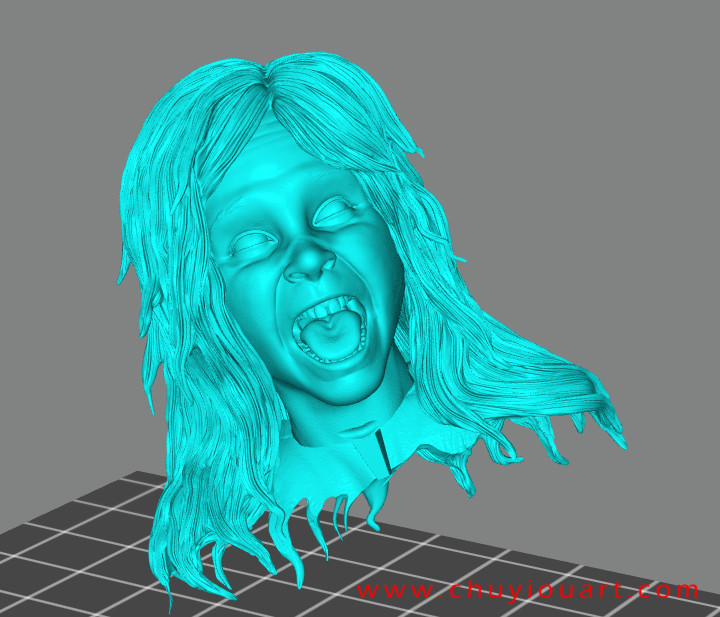The height and width of the screenshot is (617, 720).
Task: Select the model's open mouth
Action: [326, 329]
